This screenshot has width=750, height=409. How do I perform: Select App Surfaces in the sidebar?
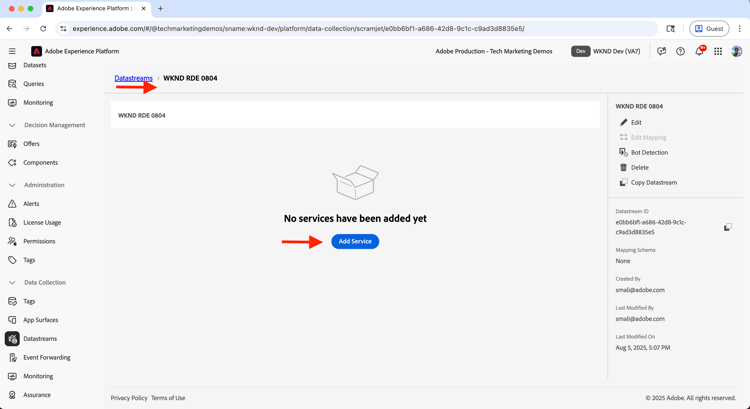click(x=41, y=320)
